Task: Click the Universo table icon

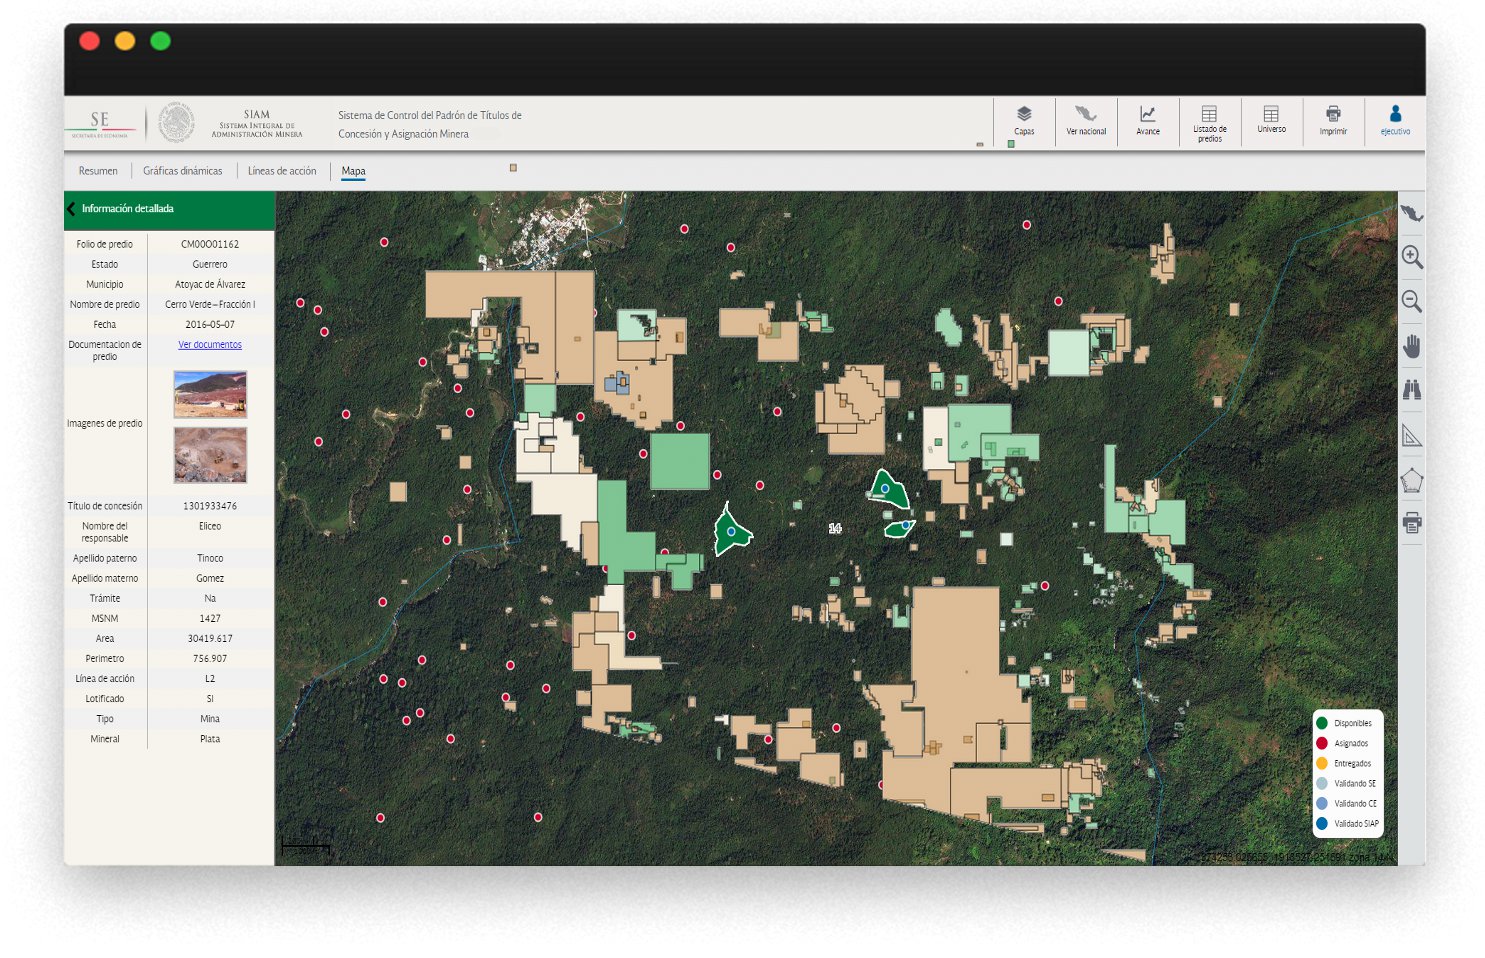Action: [1271, 119]
